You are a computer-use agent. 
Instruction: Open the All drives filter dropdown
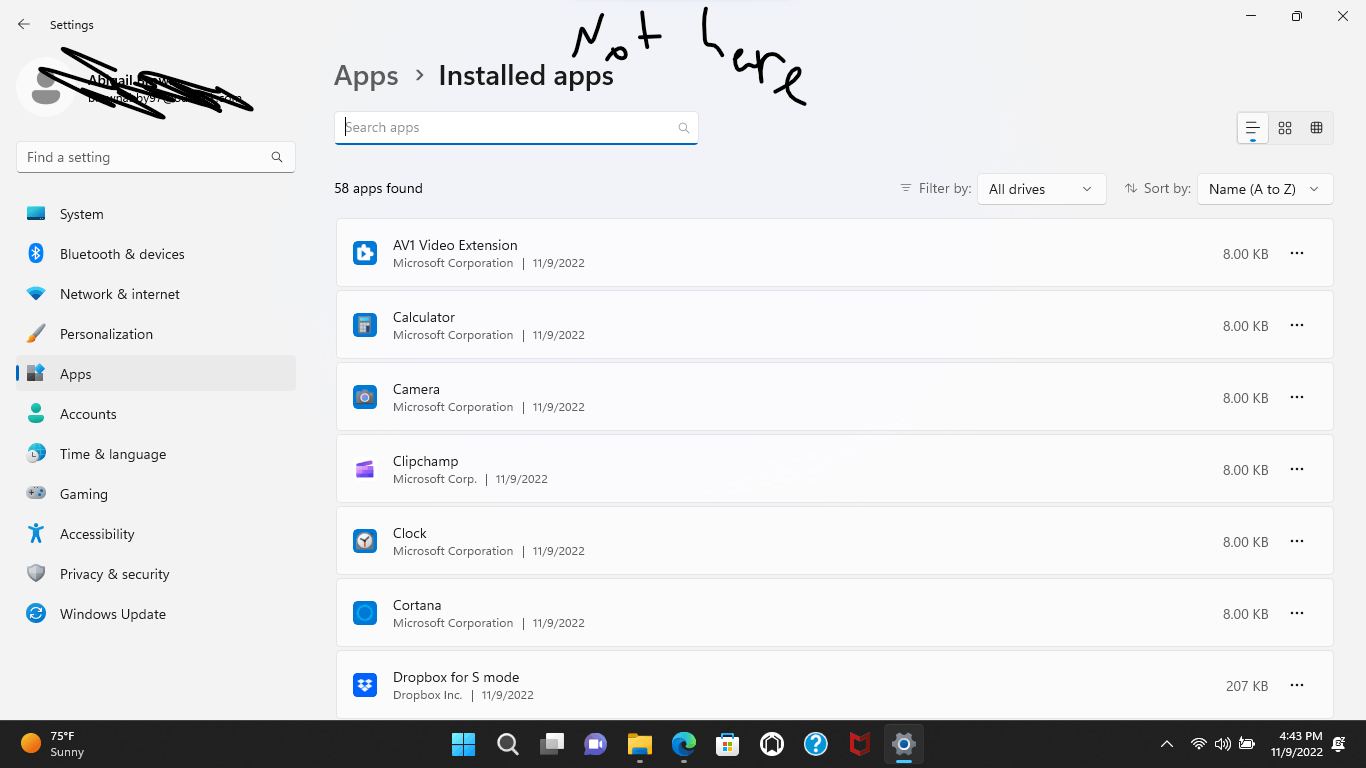(x=1041, y=188)
